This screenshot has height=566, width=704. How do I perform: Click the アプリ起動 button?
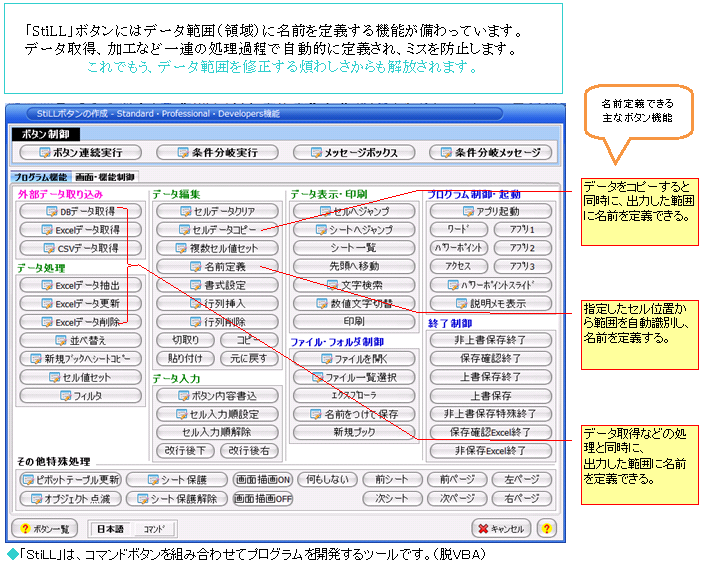[490, 211]
